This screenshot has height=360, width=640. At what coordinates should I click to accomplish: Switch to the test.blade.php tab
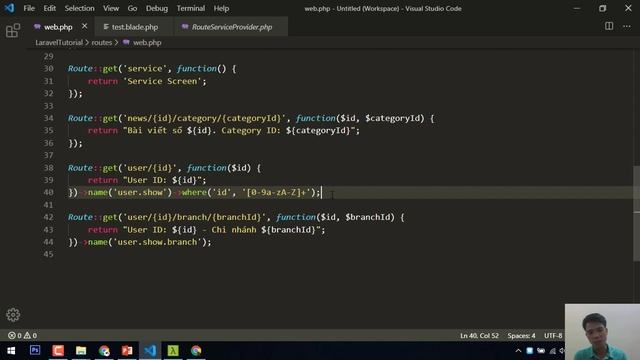[x=135, y=27]
